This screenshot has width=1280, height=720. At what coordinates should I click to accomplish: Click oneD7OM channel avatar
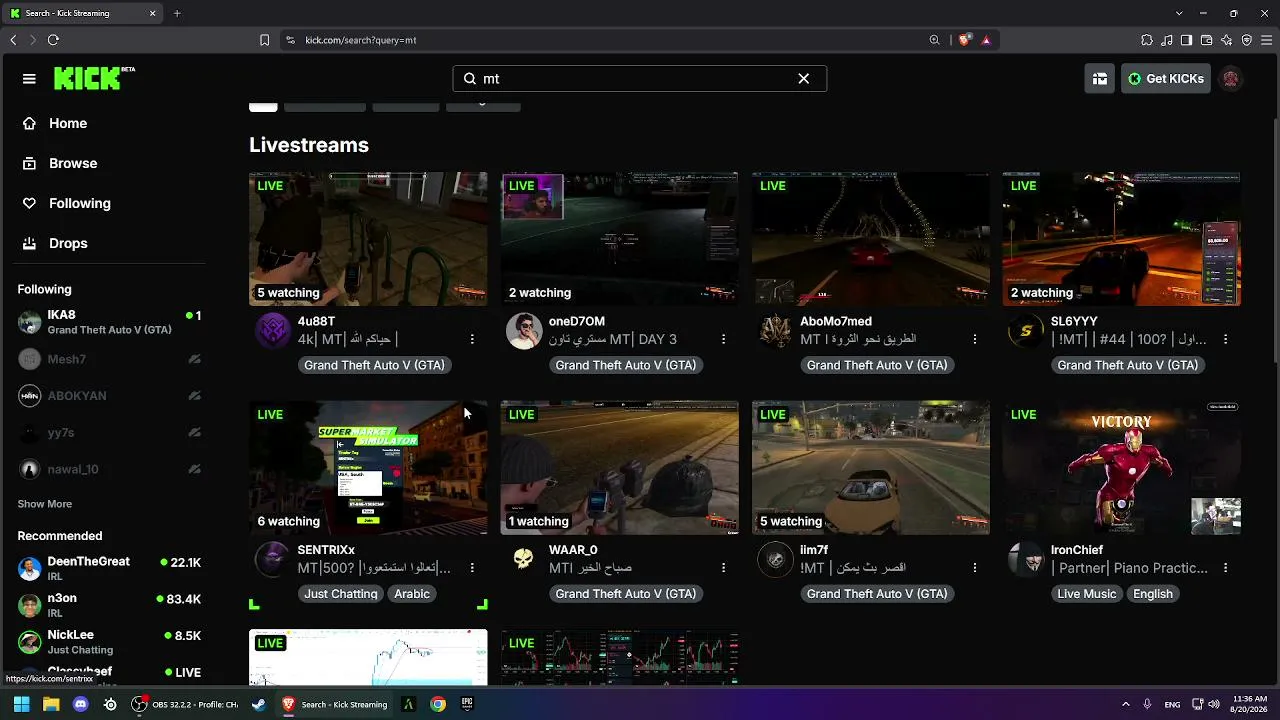point(523,331)
